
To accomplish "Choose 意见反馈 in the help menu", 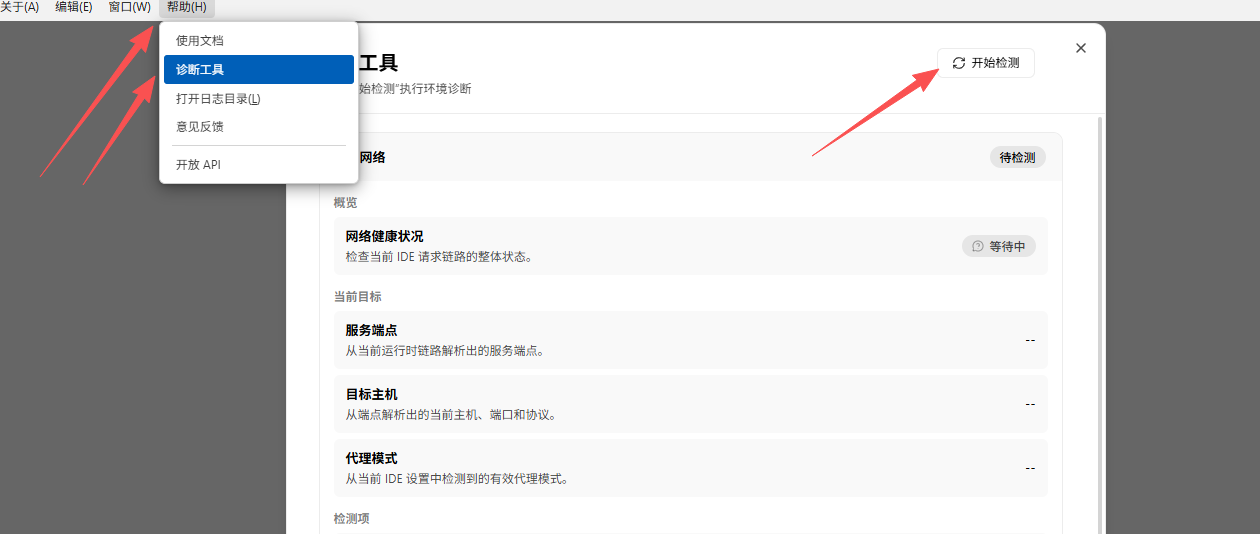I will click(x=259, y=127).
